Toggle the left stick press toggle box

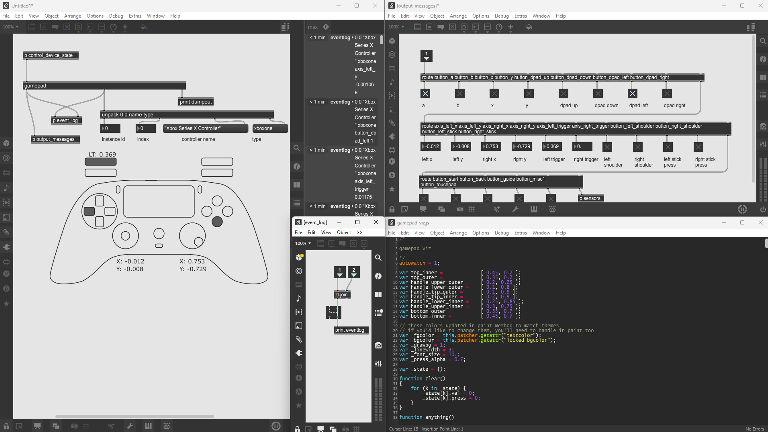668,146
